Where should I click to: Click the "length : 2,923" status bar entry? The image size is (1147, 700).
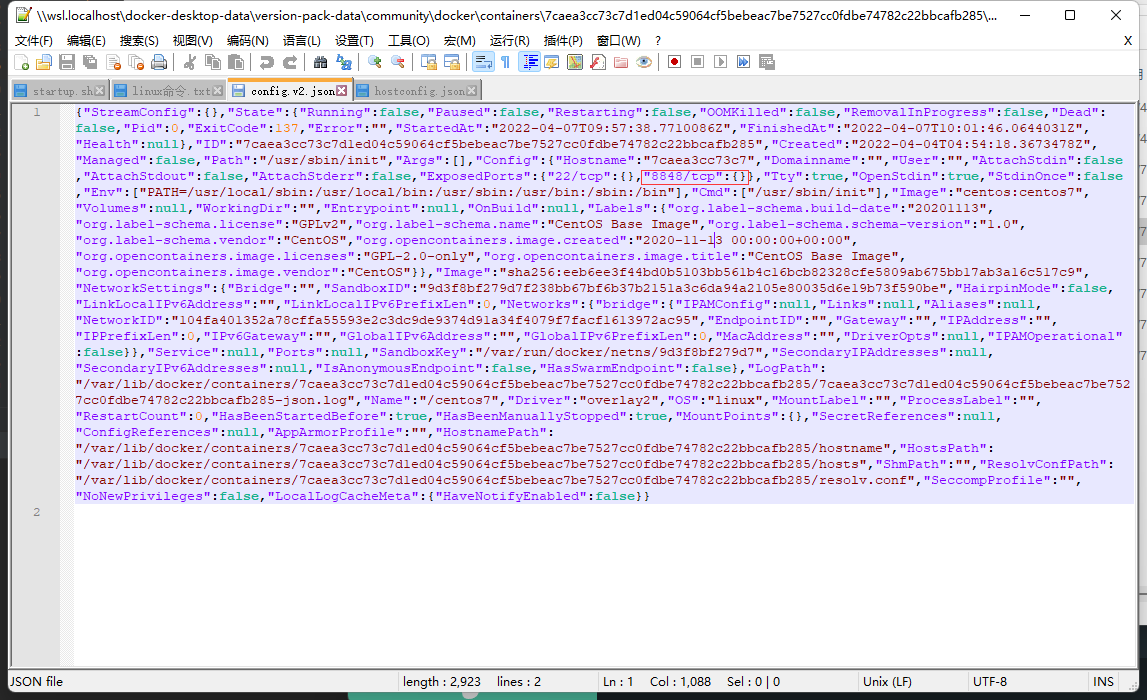click(442, 681)
